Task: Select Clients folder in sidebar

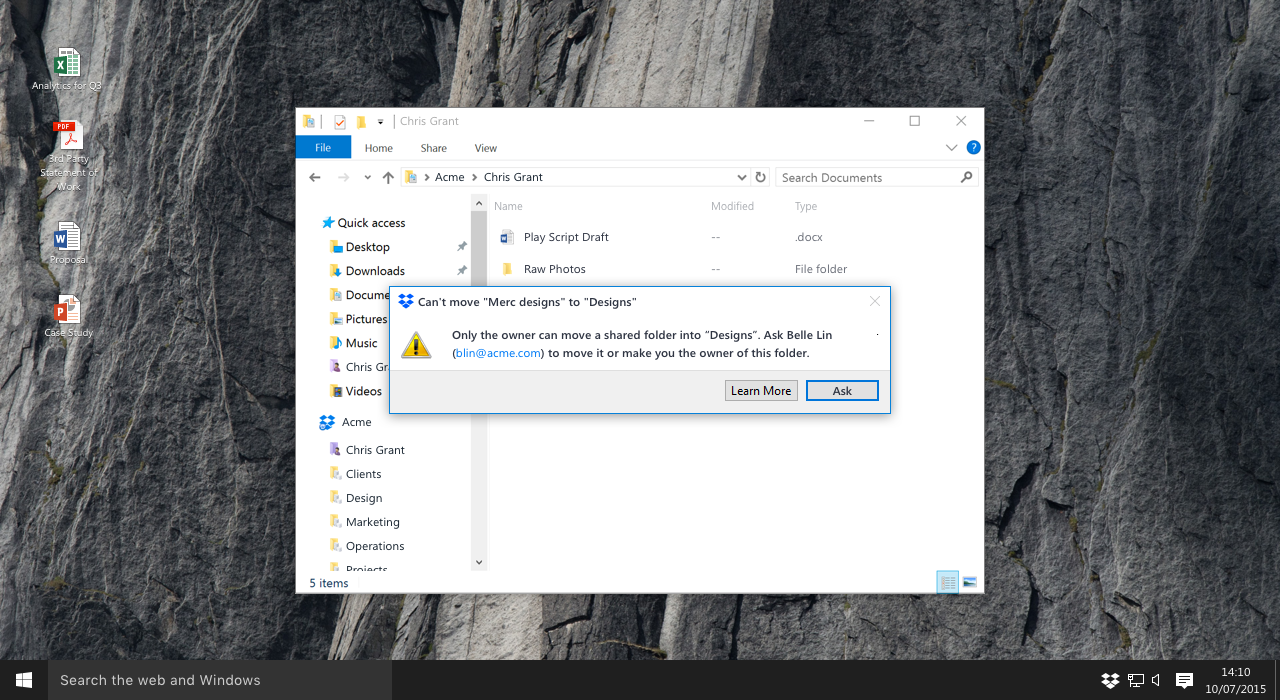Action: click(x=363, y=474)
